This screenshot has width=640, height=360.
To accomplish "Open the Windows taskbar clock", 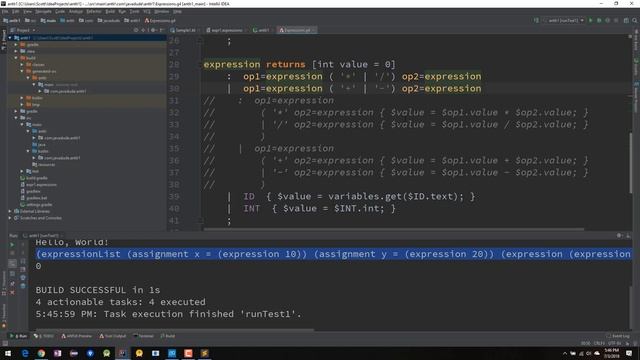I will 611,353.
